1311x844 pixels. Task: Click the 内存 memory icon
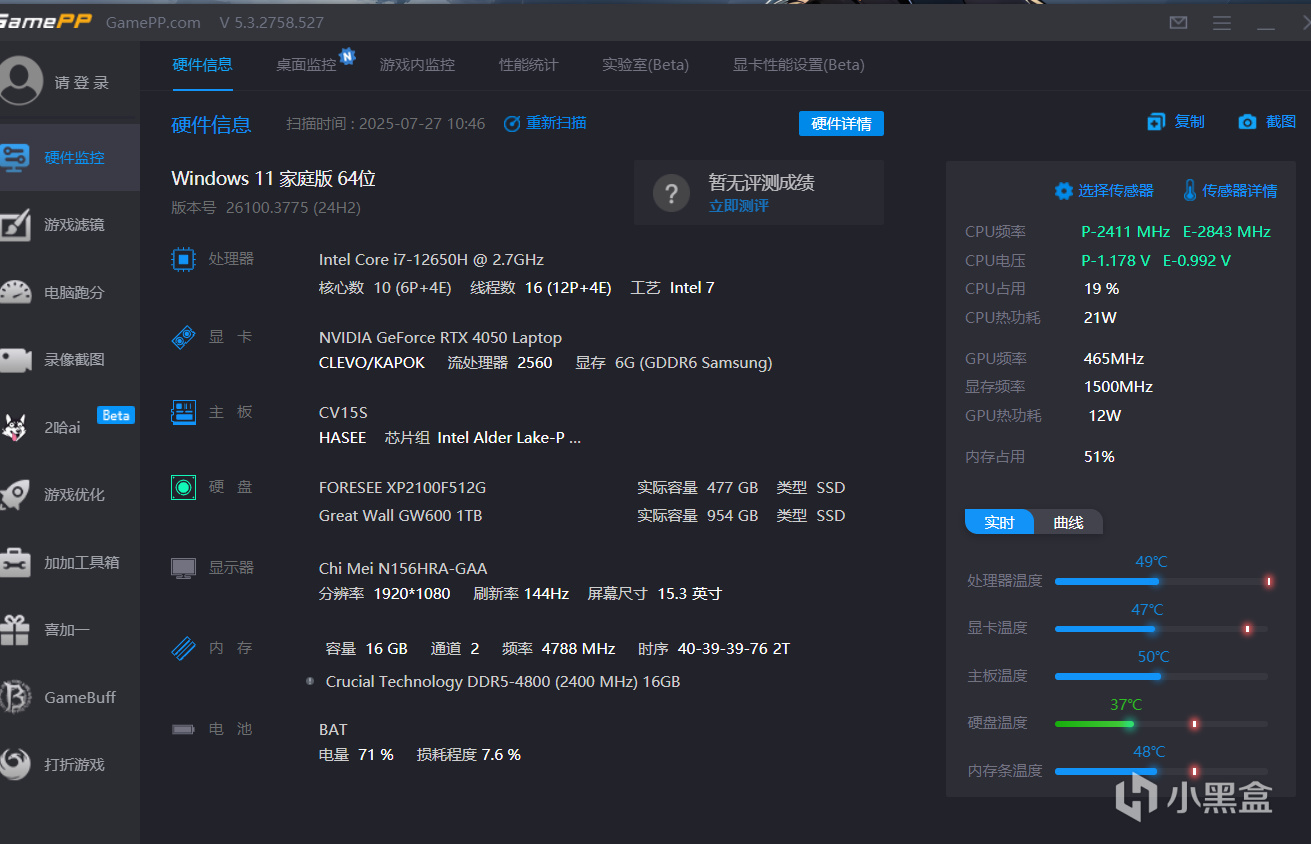[x=183, y=648]
